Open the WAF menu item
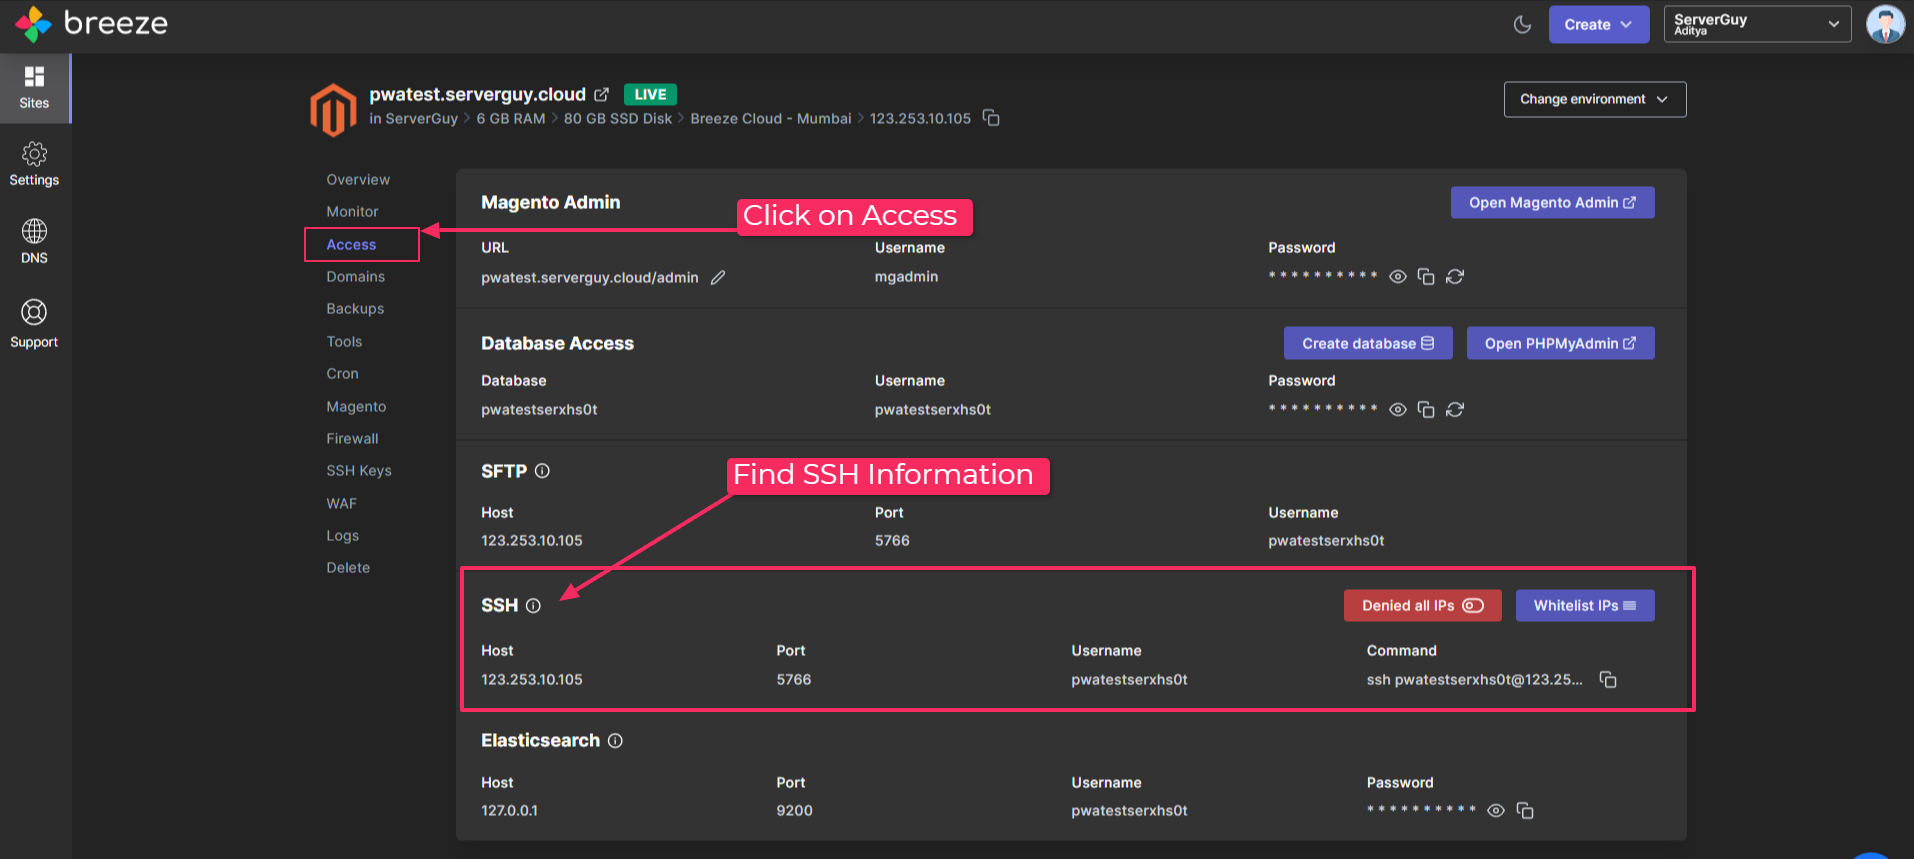This screenshot has height=859, width=1914. coord(341,504)
